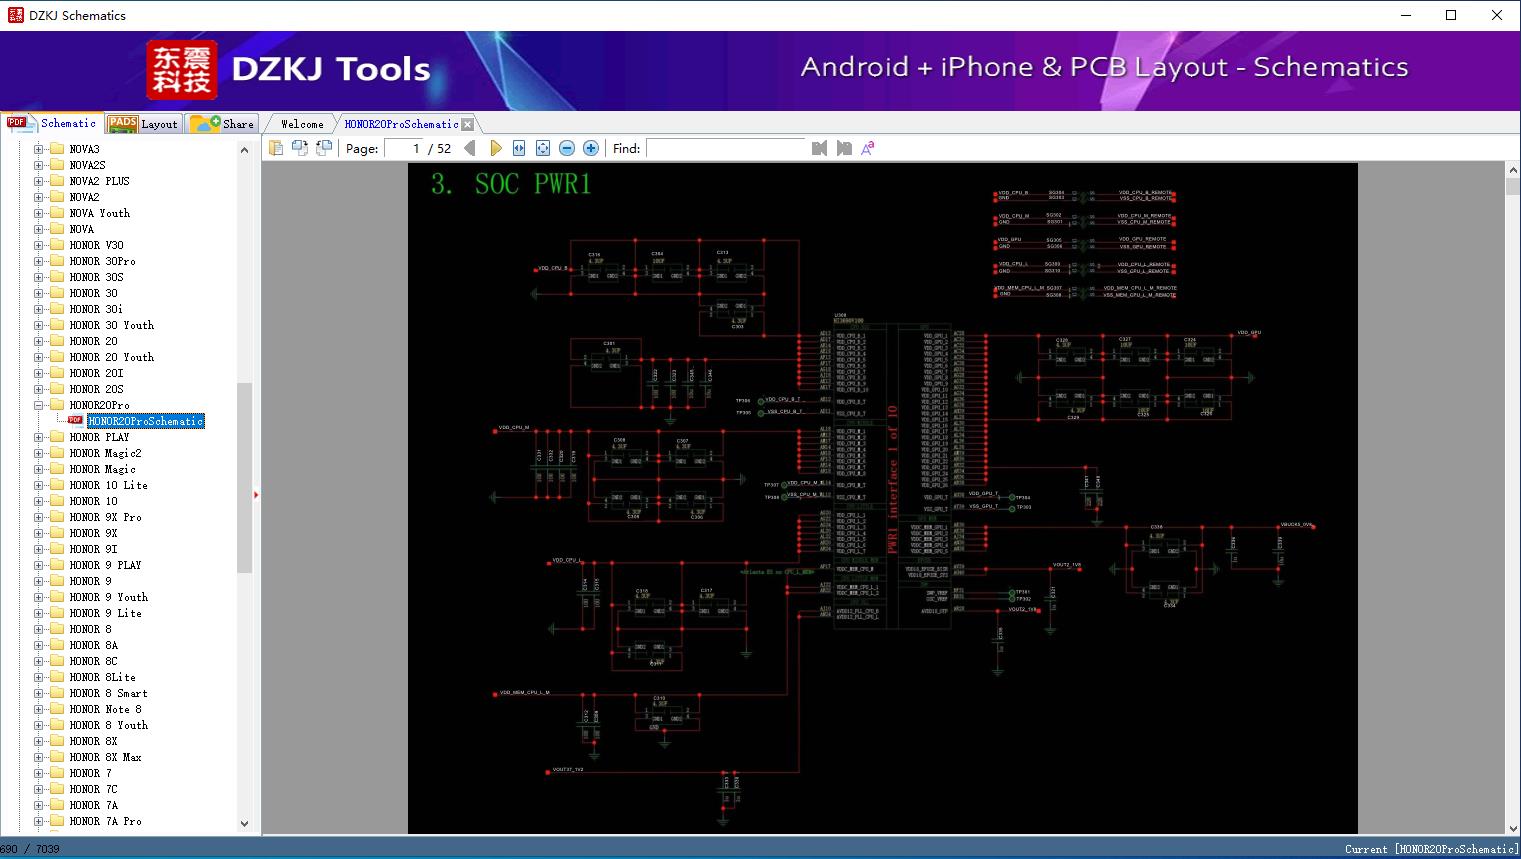The width and height of the screenshot is (1521, 859).
Task: Switch to the Welcome tab
Action: click(302, 124)
